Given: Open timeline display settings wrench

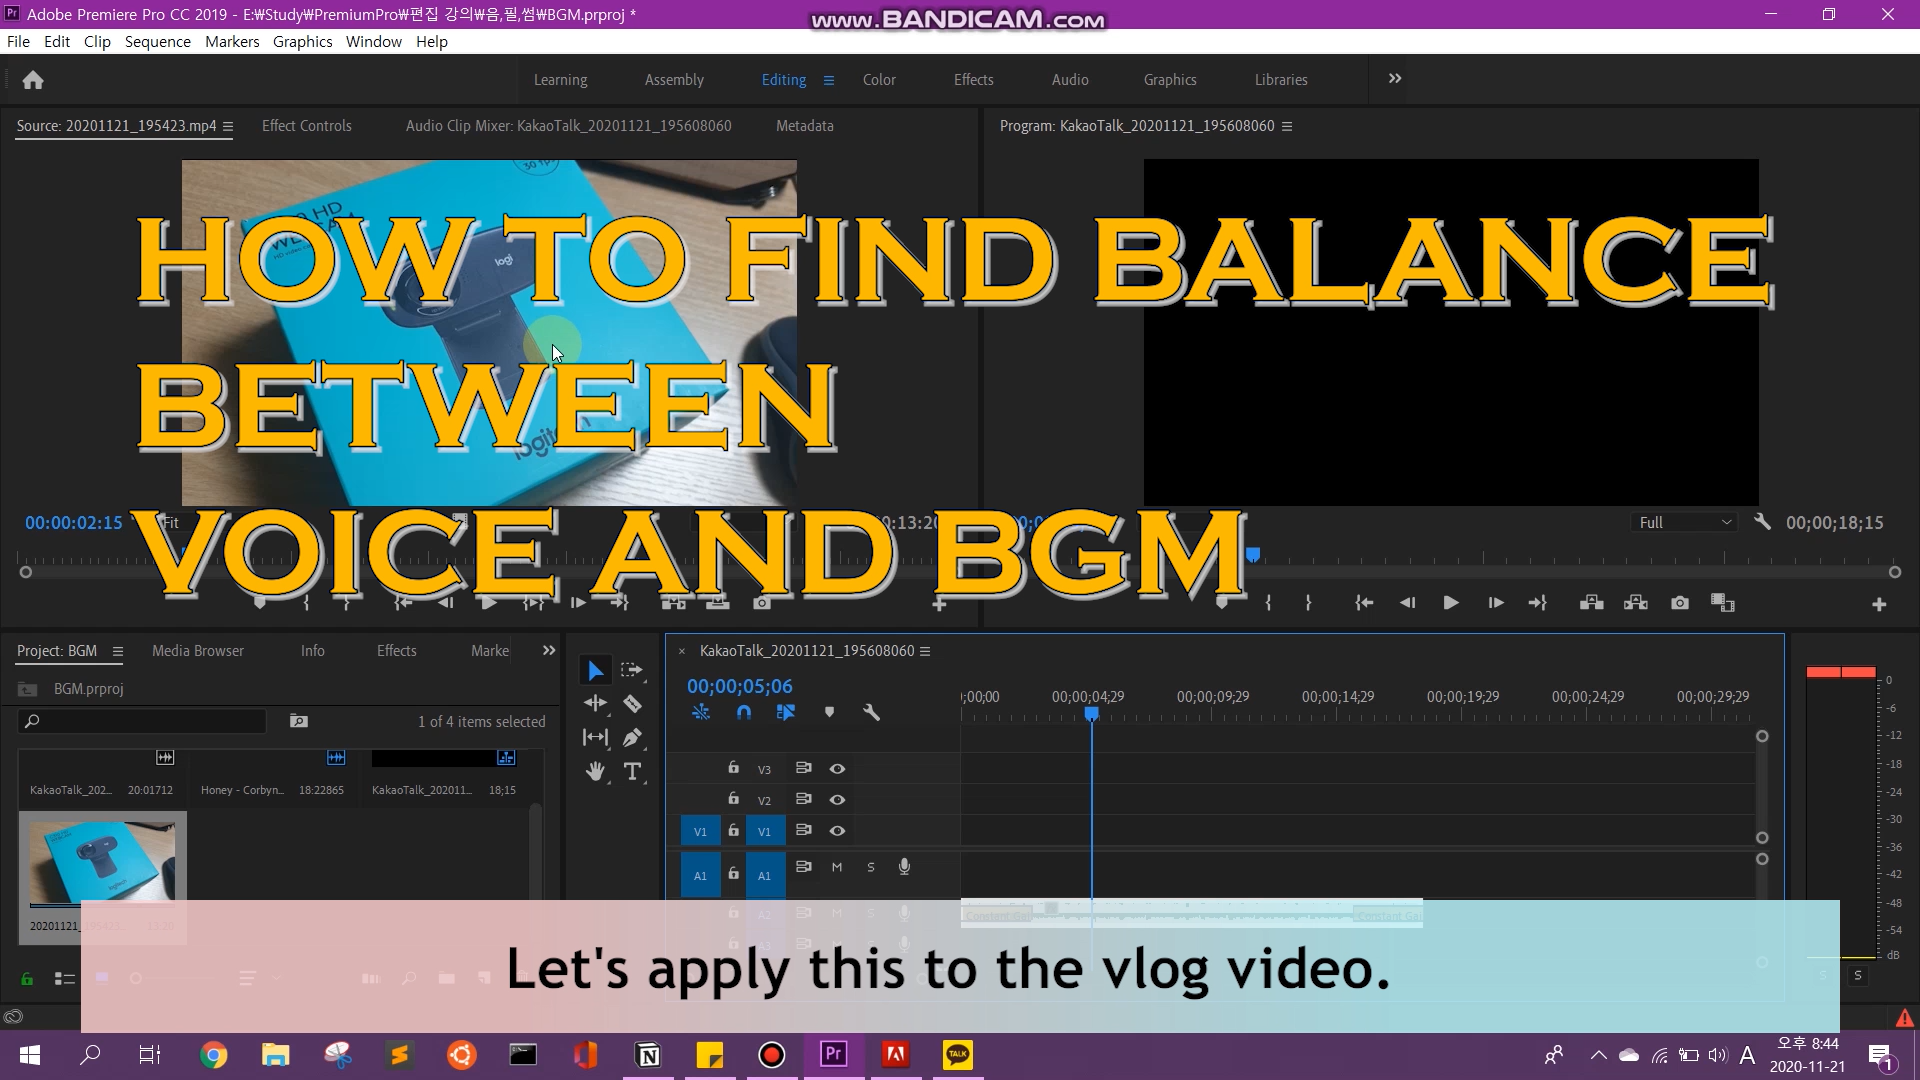Looking at the screenshot, I should click(871, 712).
